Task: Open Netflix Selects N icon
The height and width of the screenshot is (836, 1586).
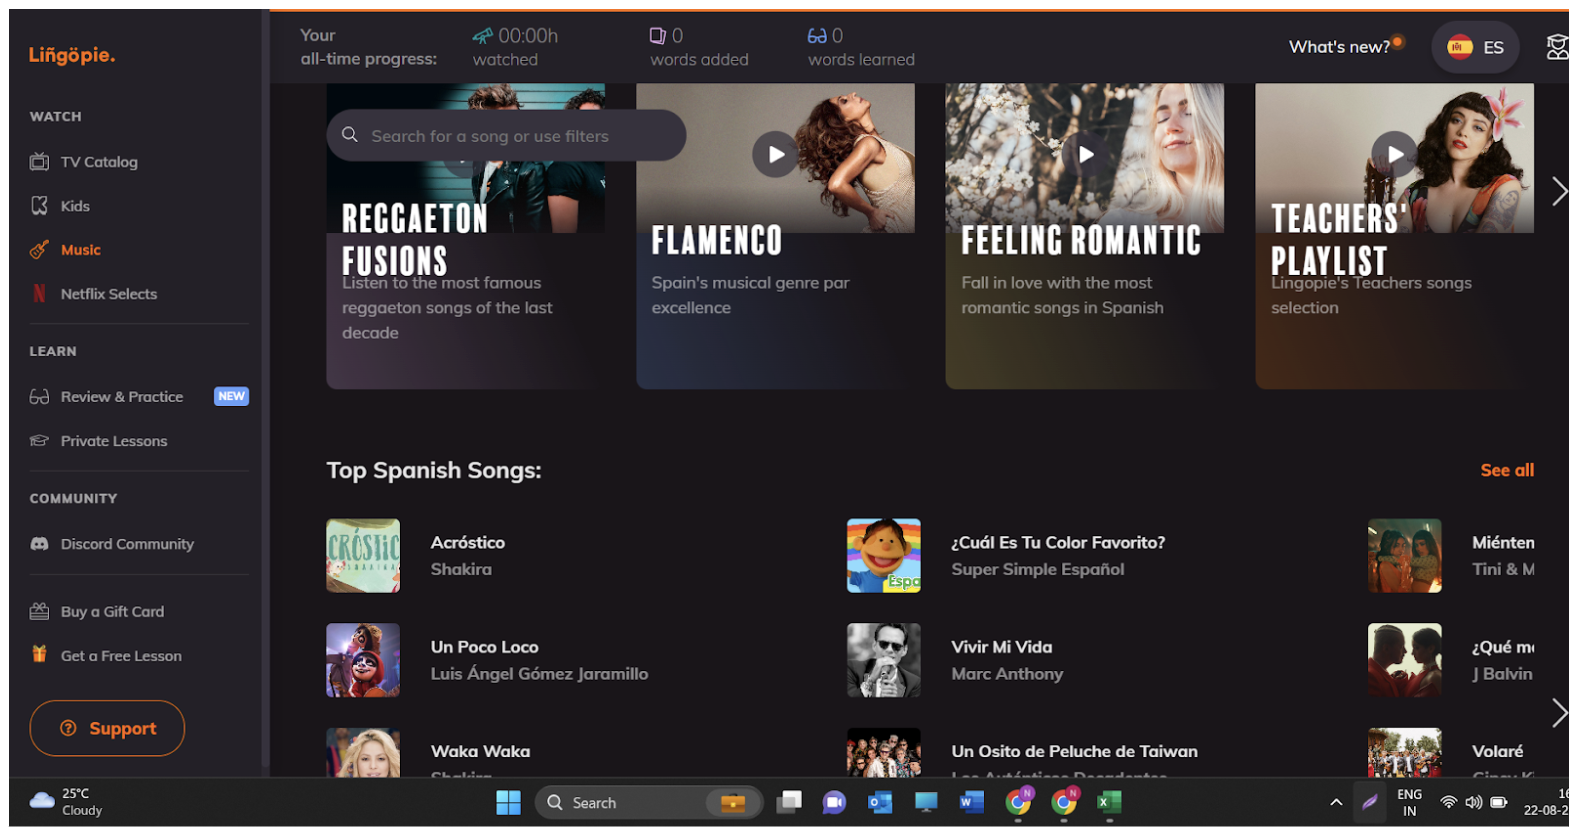Action: (39, 293)
